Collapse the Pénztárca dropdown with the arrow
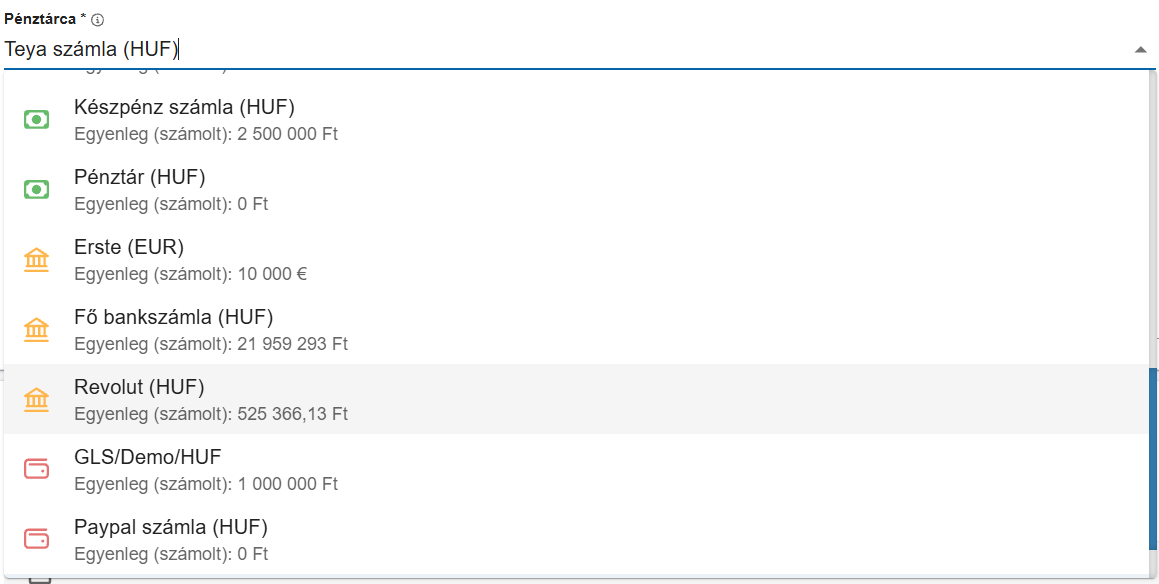This screenshot has width=1159, height=584. pyautogui.click(x=1140, y=49)
